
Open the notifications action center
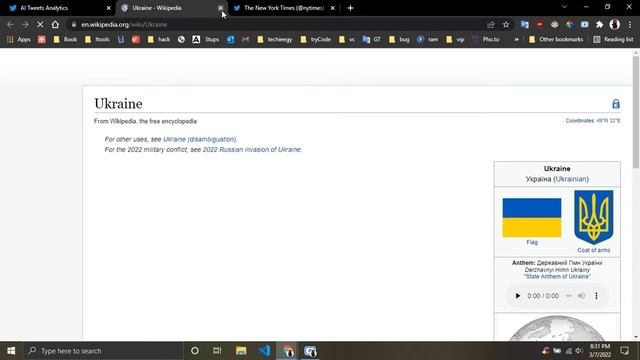(x=624, y=351)
